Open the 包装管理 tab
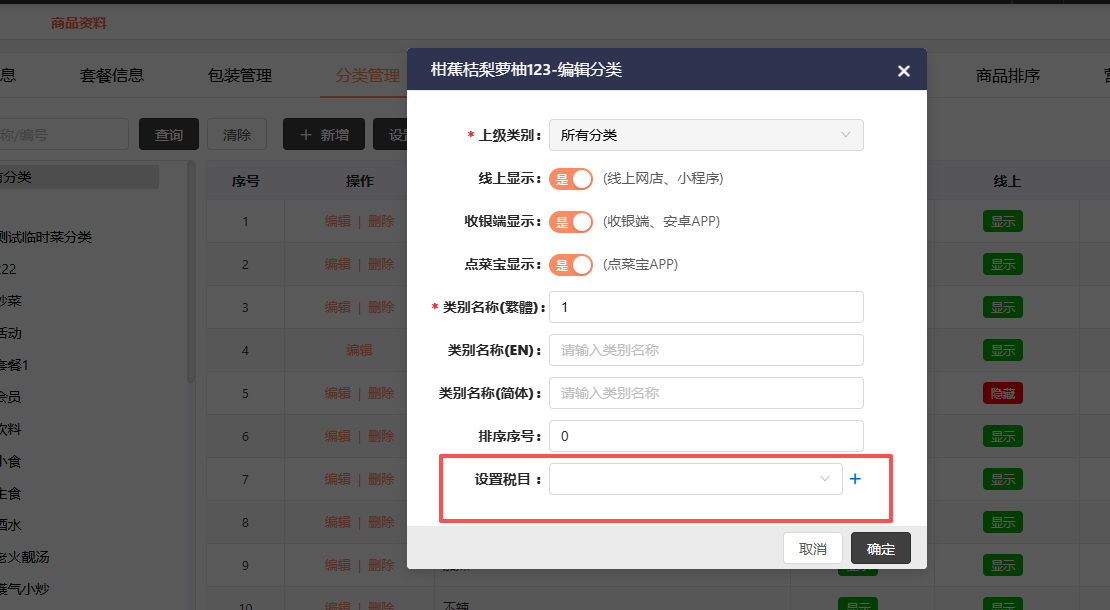Viewport: 1110px width, 610px height. click(240, 75)
